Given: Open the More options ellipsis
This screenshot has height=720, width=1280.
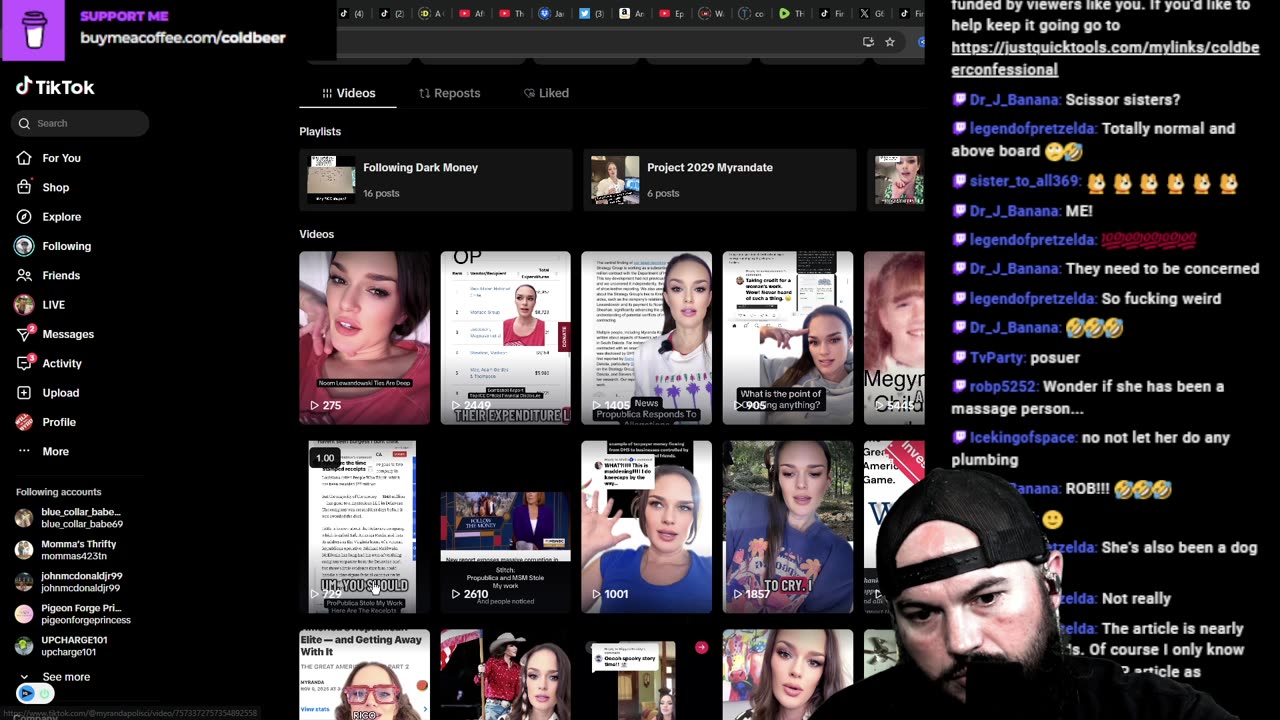Looking at the screenshot, I should pyautogui.click(x=24, y=451).
